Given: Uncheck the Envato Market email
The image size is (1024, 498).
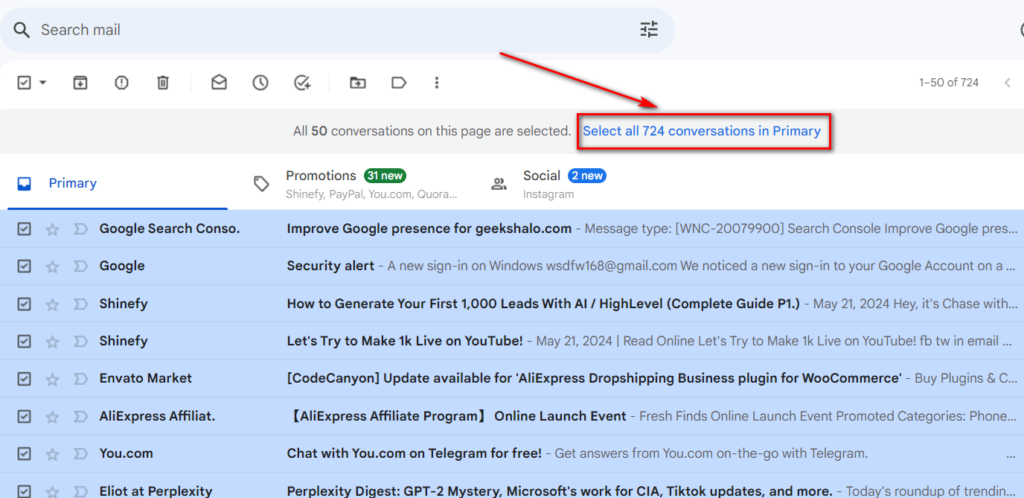Looking at the screenshot, I should click(x=24, y=378).
